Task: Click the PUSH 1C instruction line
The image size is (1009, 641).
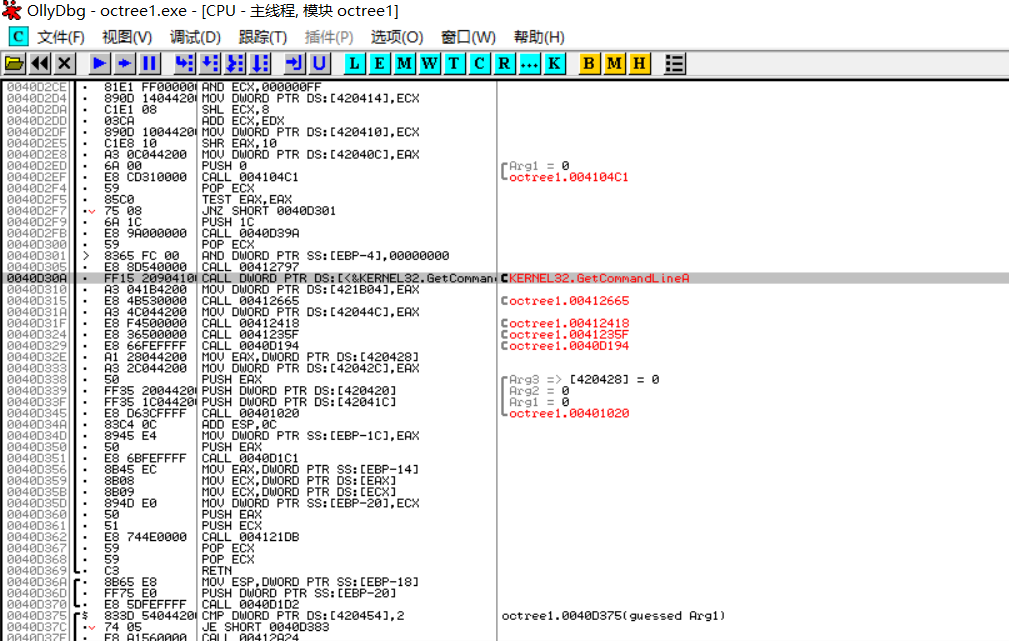Action: click(228, 222)
